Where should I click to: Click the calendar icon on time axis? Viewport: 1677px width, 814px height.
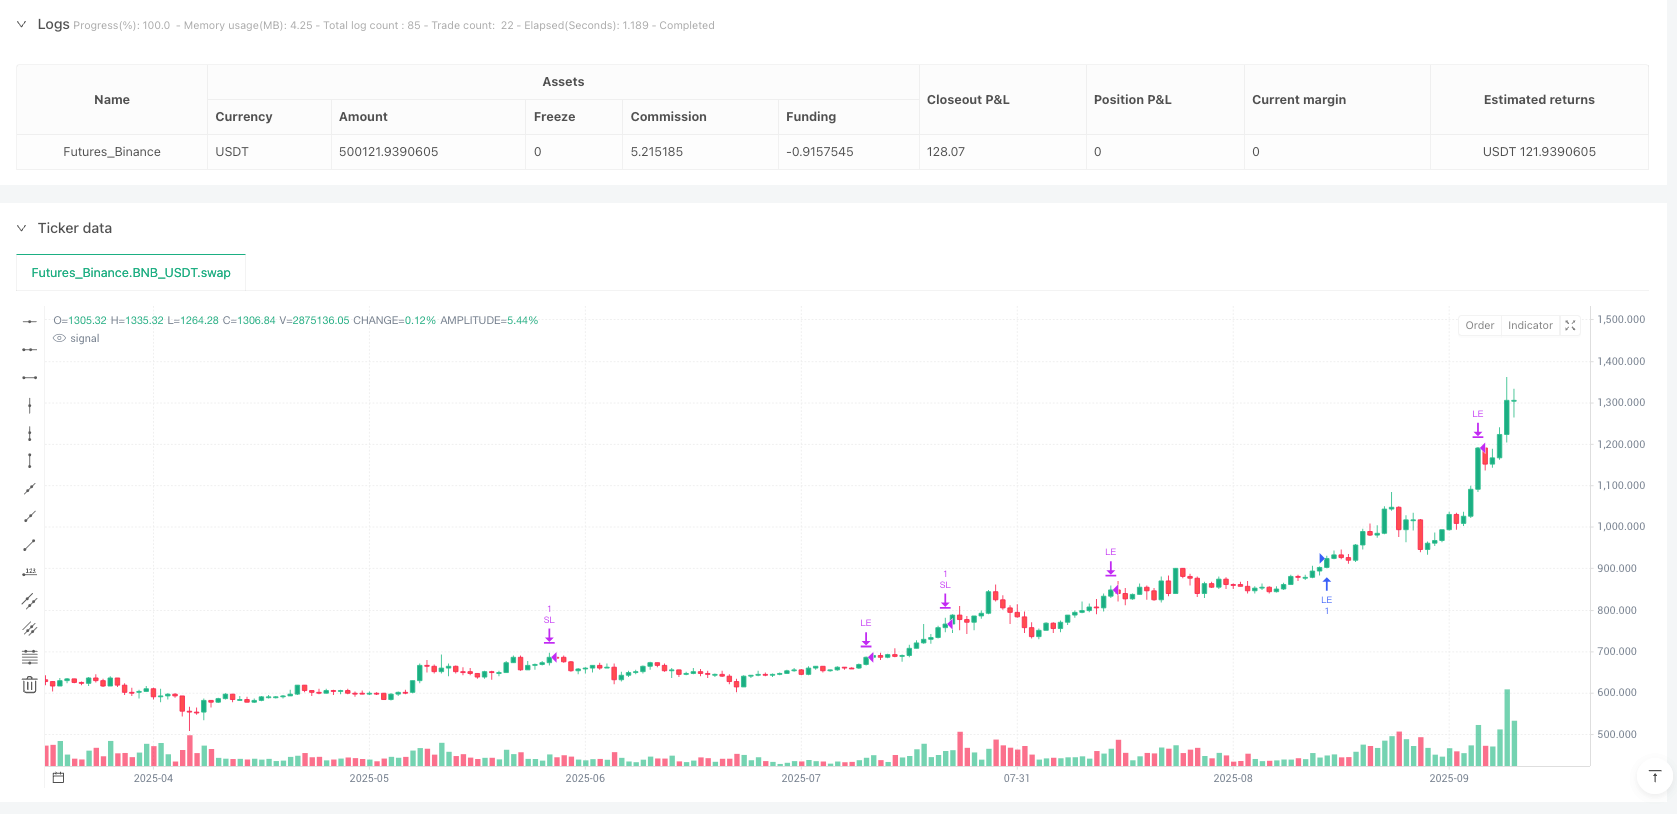click(x=58, y=778)
